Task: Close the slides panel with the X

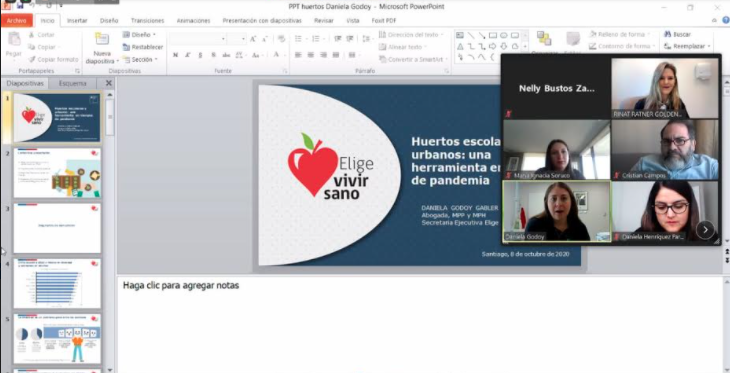Action: tap(108, 83)
